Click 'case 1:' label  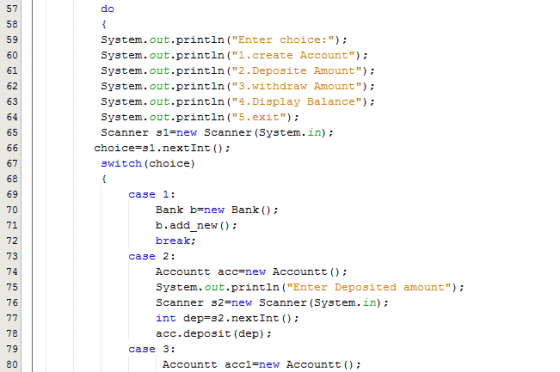[x=152, y=195]
